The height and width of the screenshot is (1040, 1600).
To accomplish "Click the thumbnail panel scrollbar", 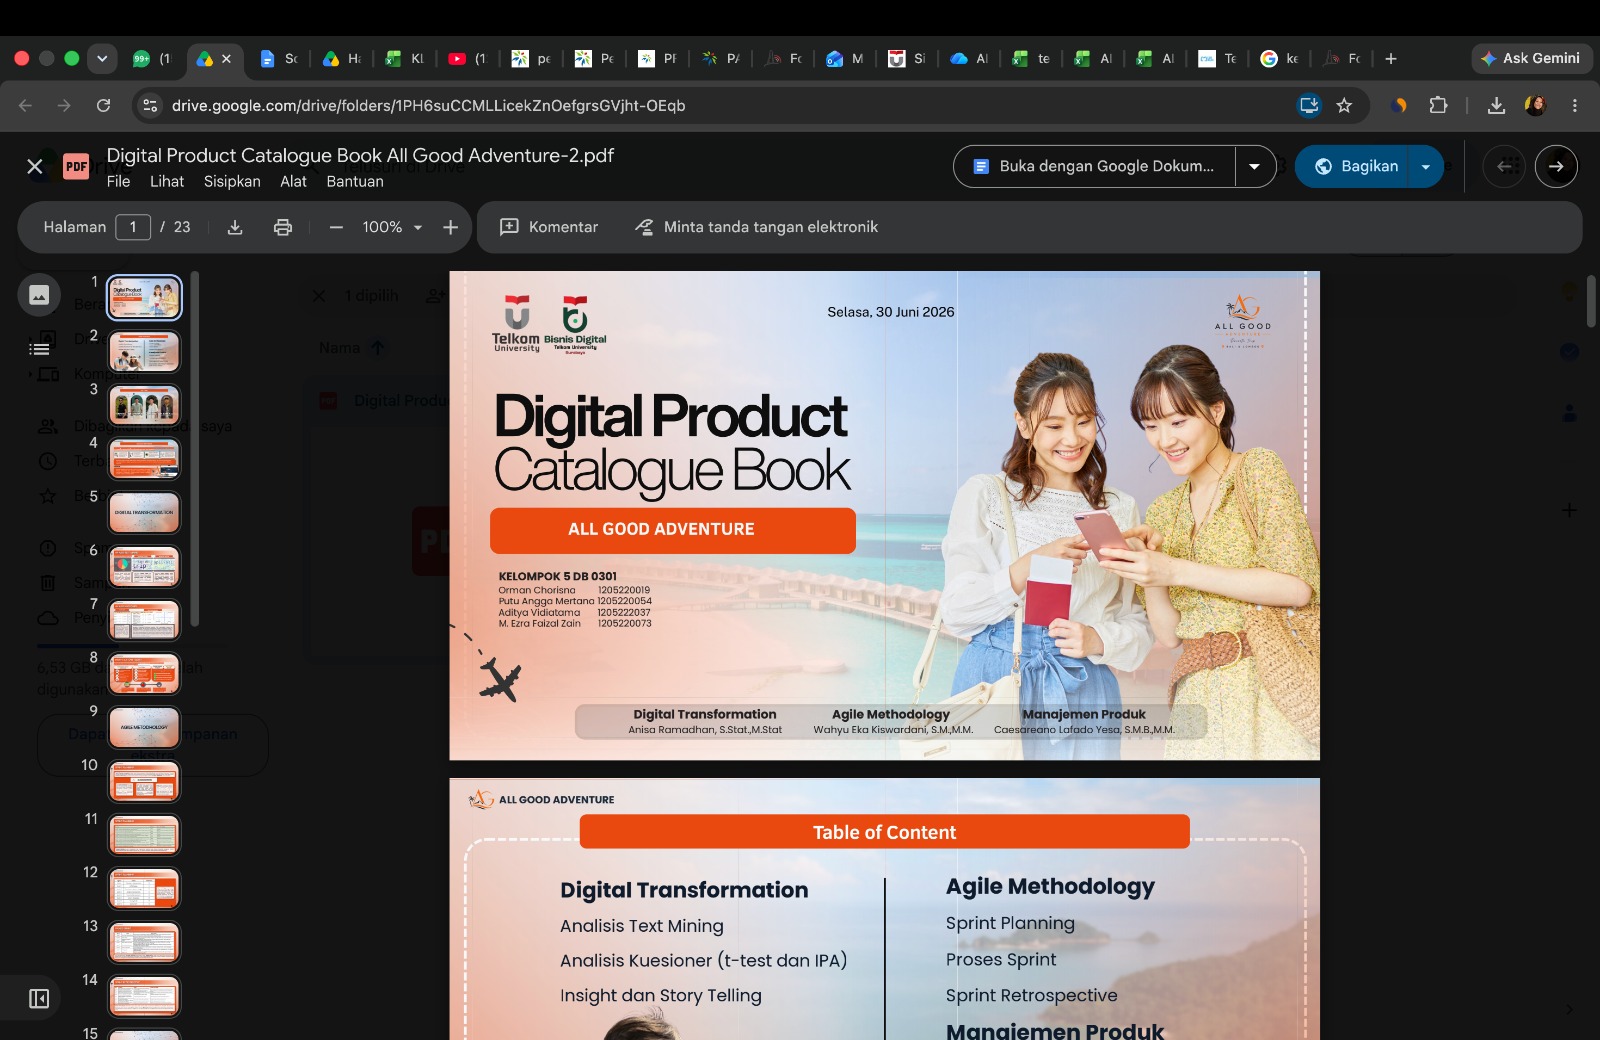I will click(x=195, y=449).
